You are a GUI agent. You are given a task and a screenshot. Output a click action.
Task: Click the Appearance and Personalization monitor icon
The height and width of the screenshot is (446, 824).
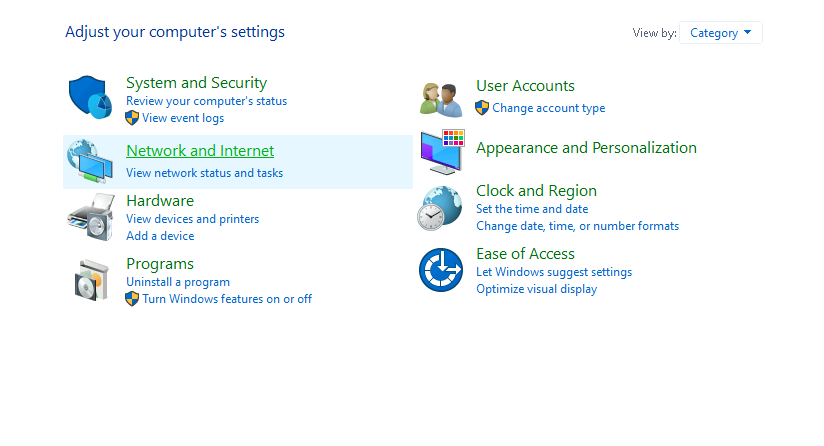pyautogui.click(x=442, y=152)
